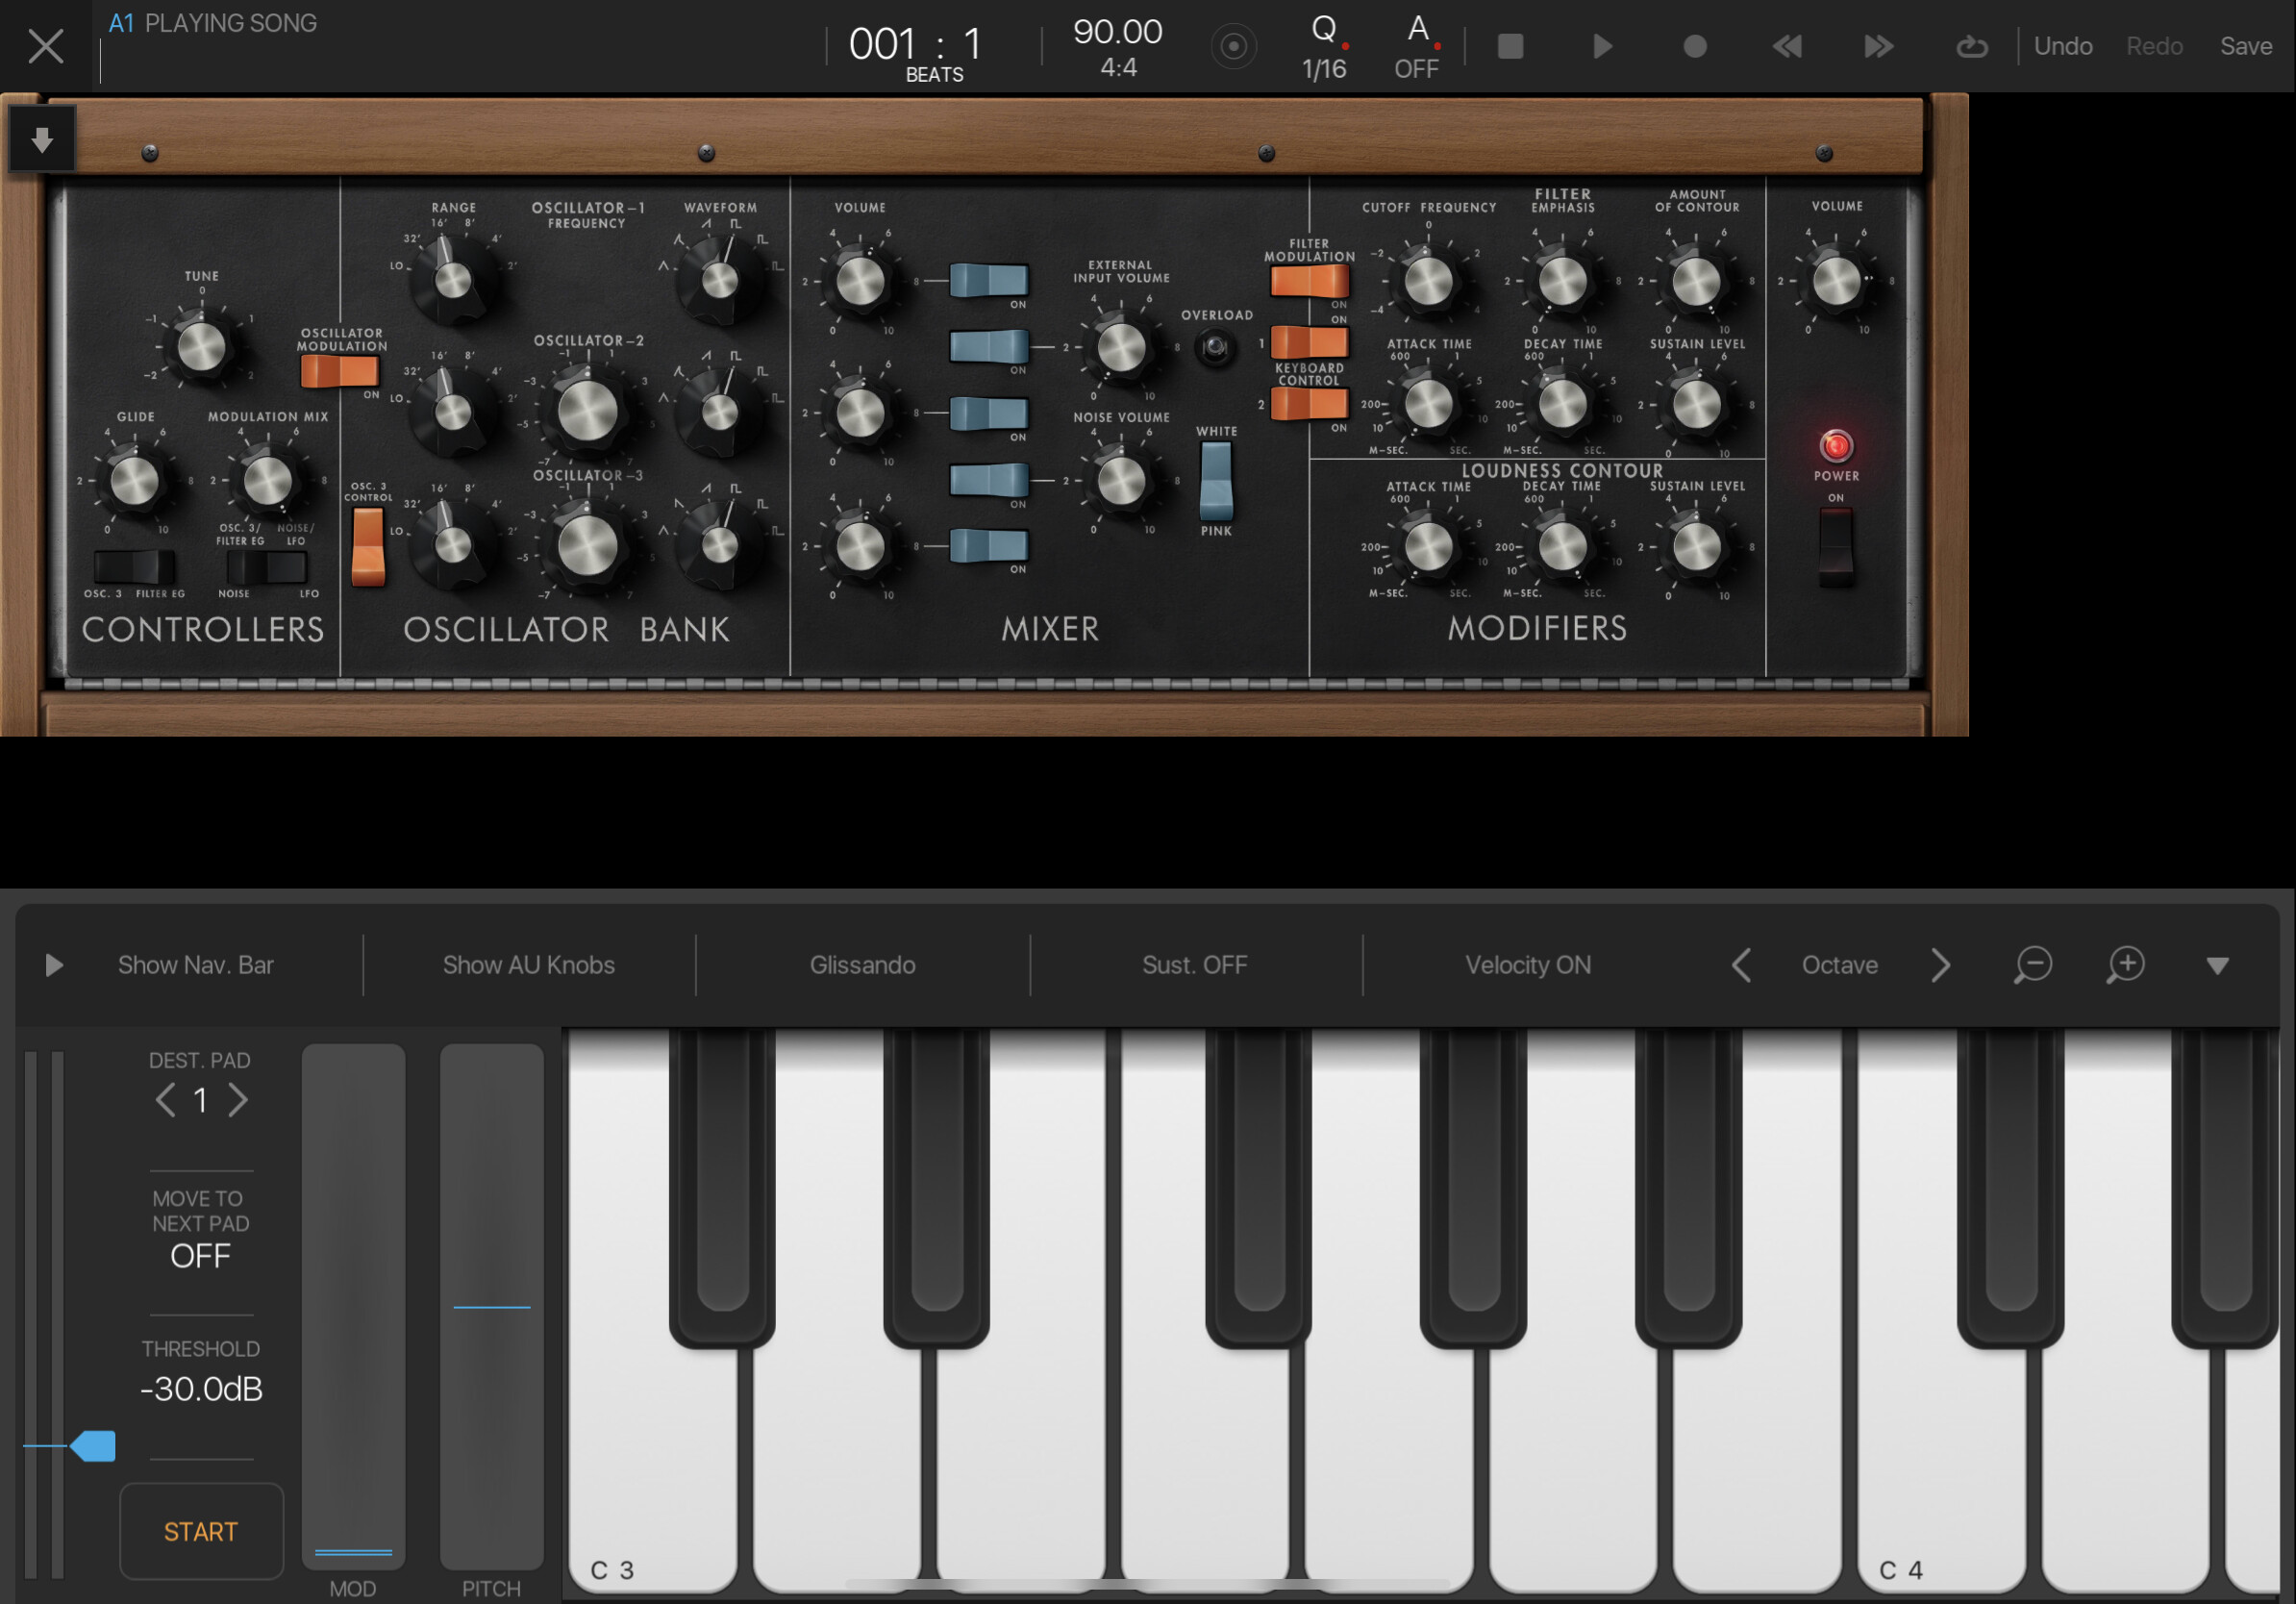Toggle the Oscillator Modulation orange switch
Screen dimensions: 2296x1604
(x=340, y=371)
